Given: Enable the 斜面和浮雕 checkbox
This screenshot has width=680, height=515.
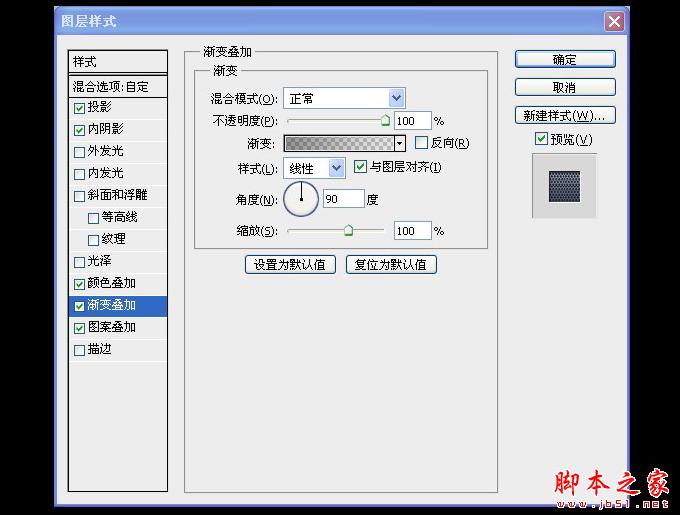Looking at the screenshot, I should [79, 196].
